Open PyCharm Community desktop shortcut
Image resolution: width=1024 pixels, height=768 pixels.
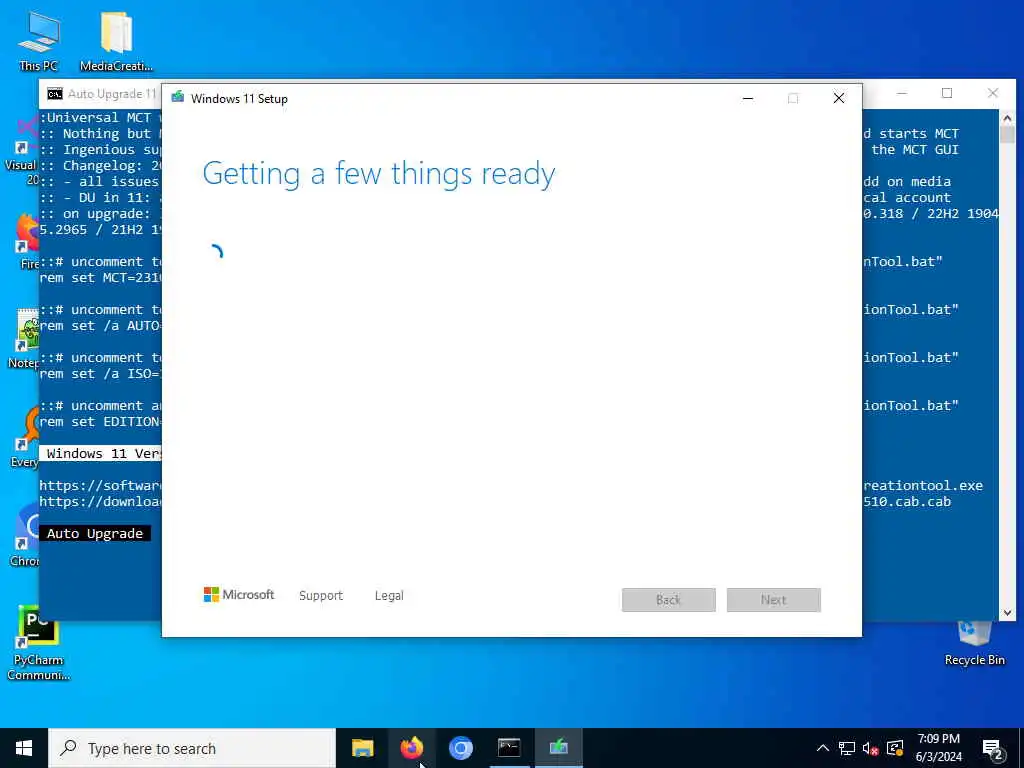click(x=39, y=643)
